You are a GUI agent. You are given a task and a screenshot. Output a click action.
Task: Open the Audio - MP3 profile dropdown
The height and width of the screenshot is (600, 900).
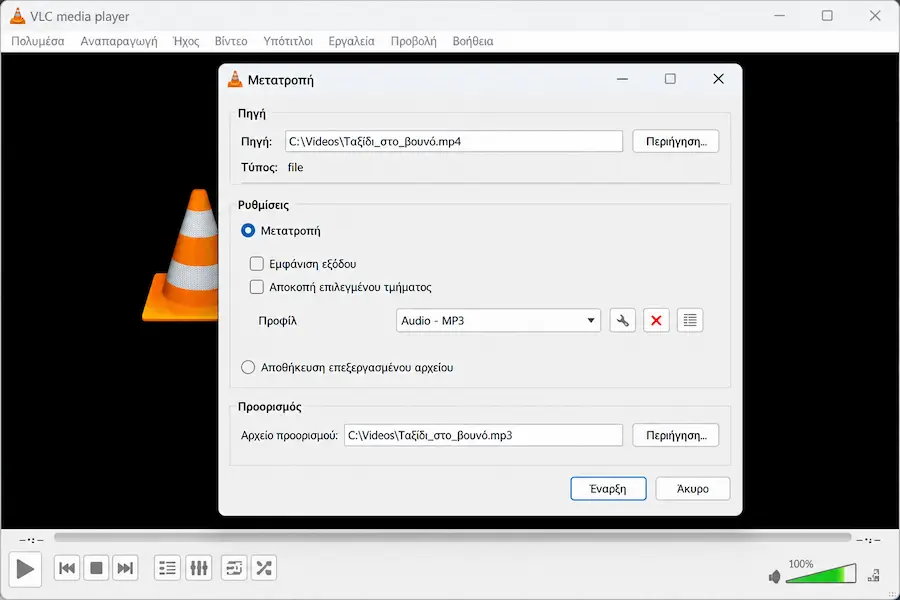(x=498, y=320)
